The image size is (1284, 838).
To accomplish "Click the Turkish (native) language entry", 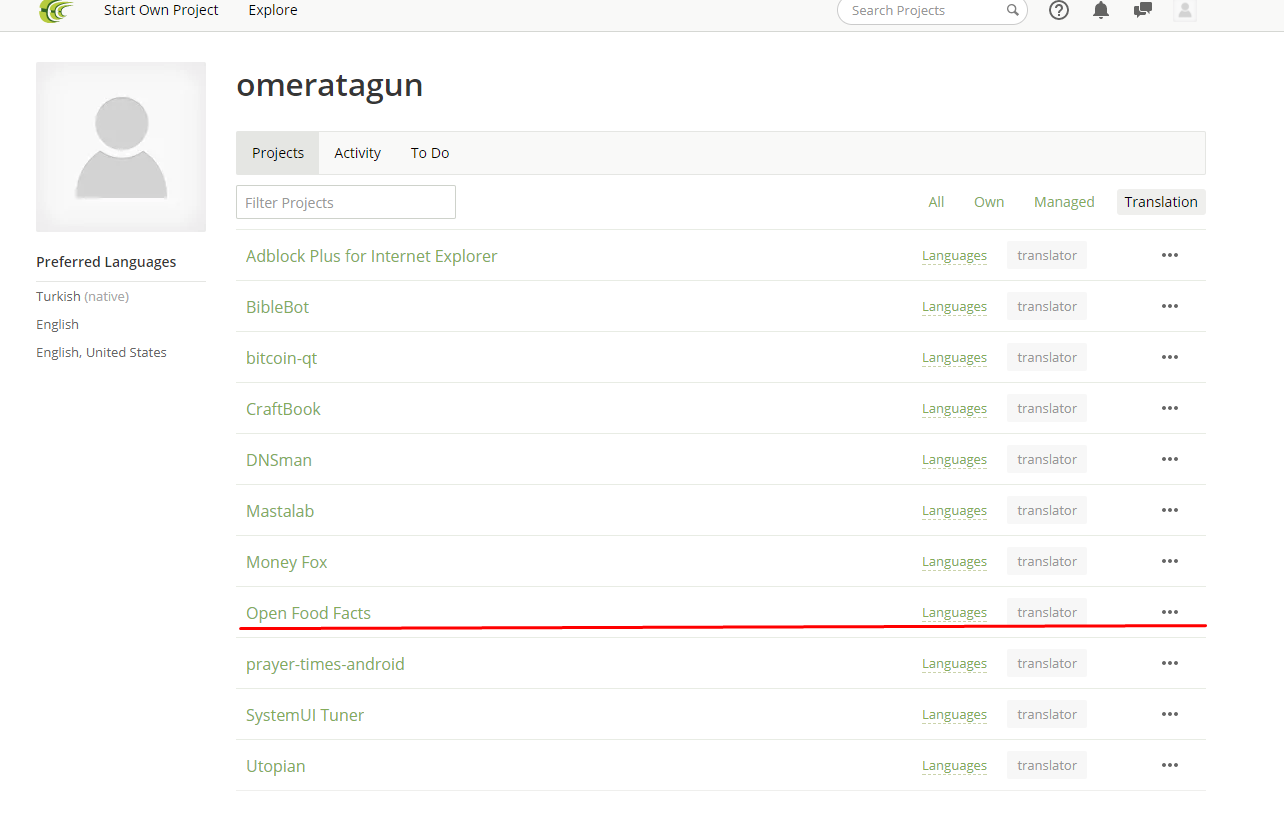I will (83, 296).
